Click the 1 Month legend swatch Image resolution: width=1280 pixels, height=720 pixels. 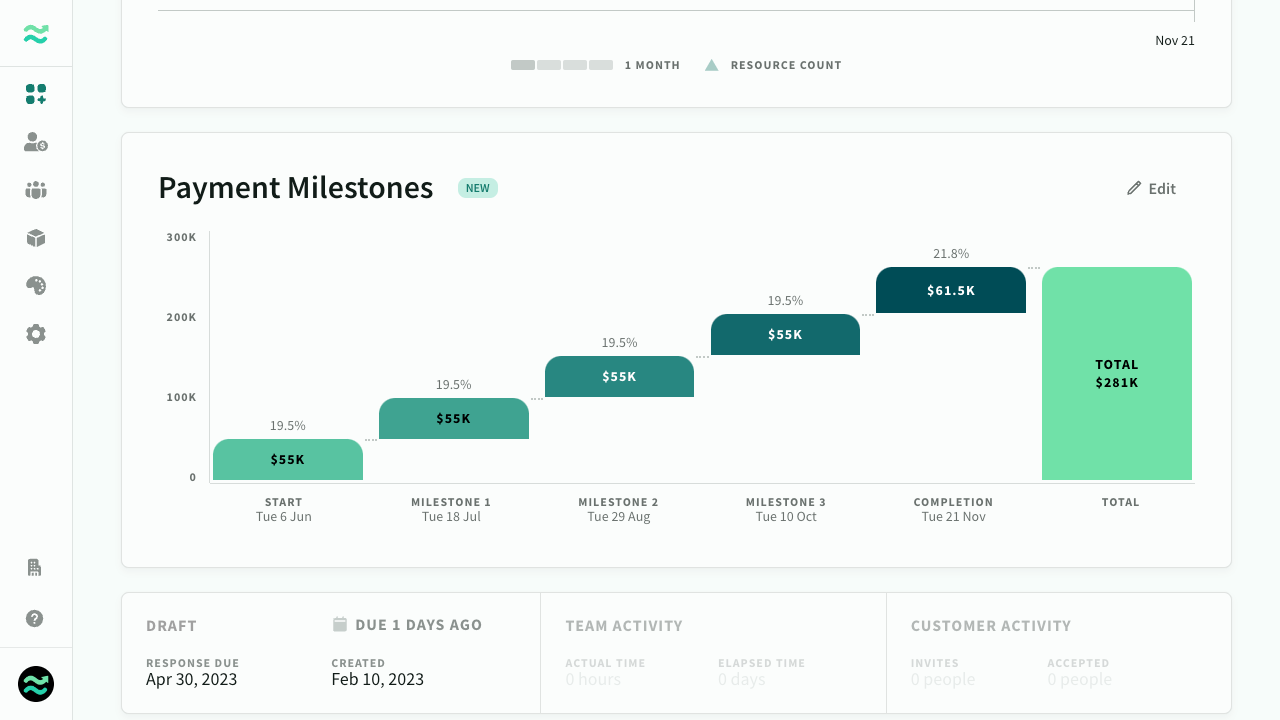pos(562,65)
